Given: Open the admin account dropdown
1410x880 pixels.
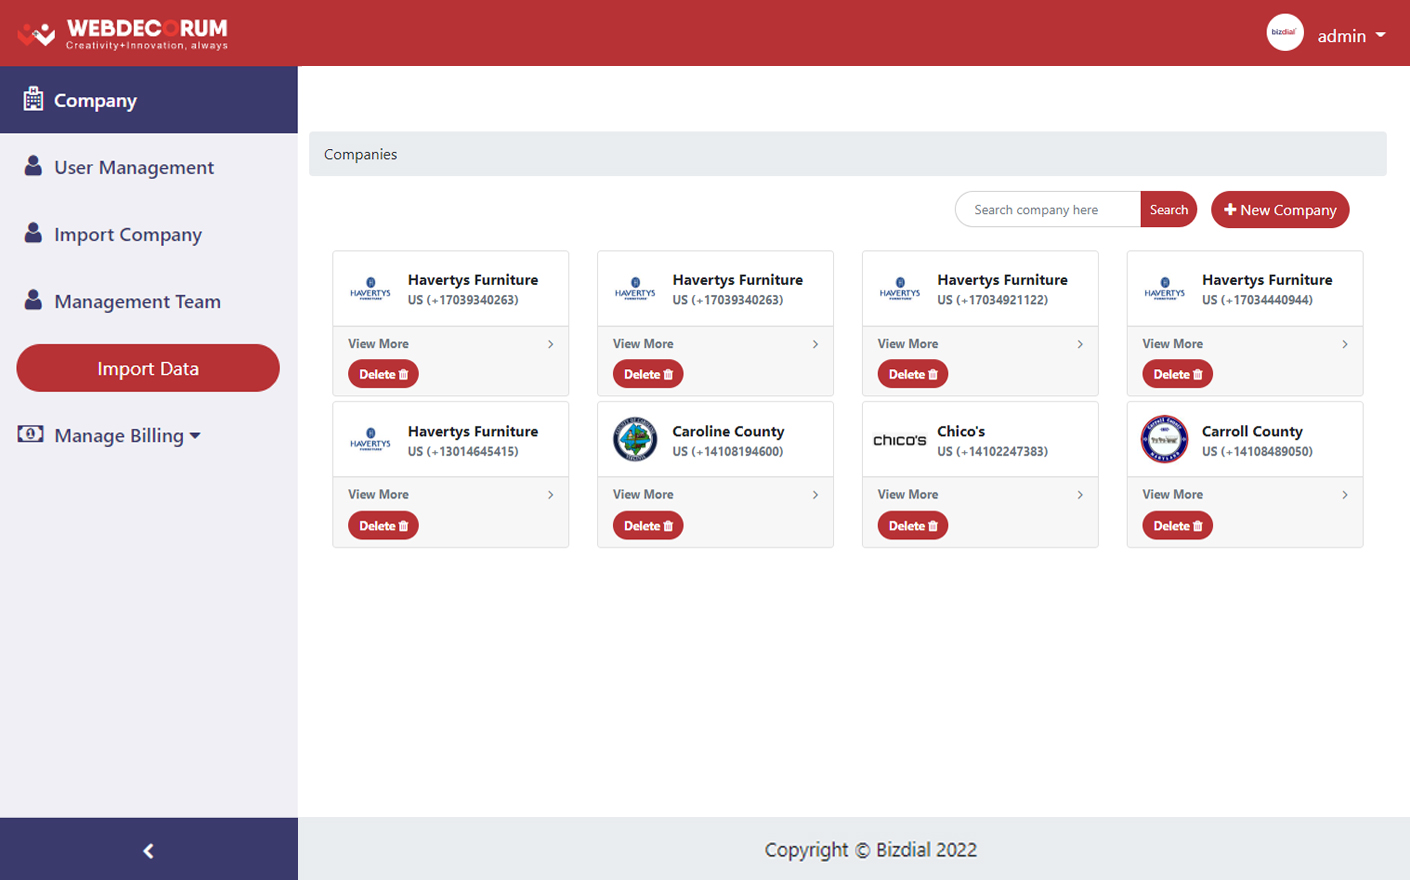Looking at the screenshot, I should [1351, 35].
